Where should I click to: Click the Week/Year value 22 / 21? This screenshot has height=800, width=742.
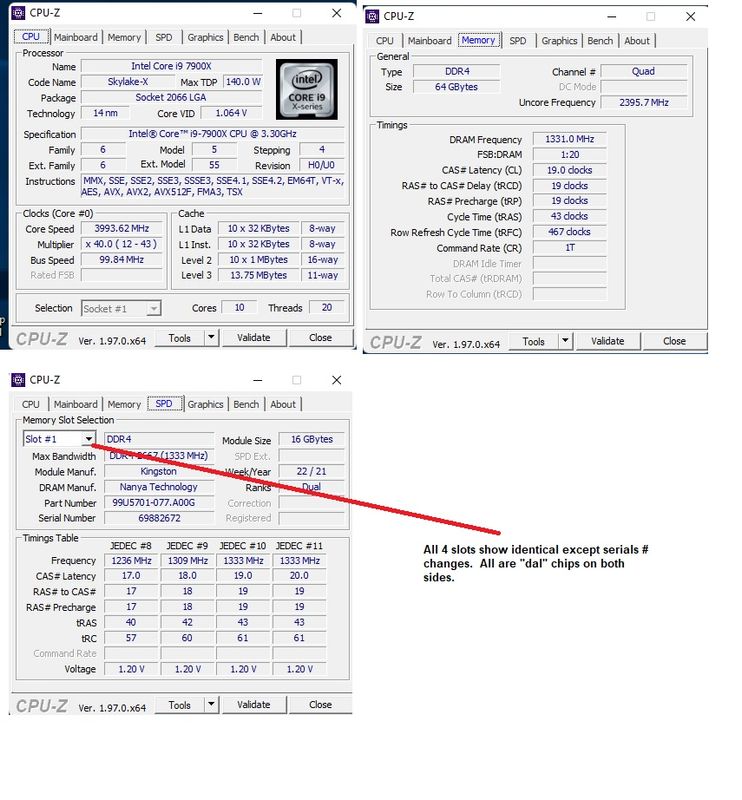pos(312,471)
